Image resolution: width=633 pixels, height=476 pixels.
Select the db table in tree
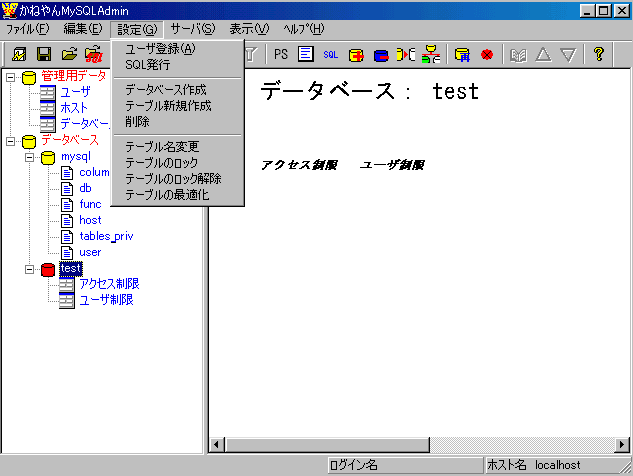[x=85, y=189]
